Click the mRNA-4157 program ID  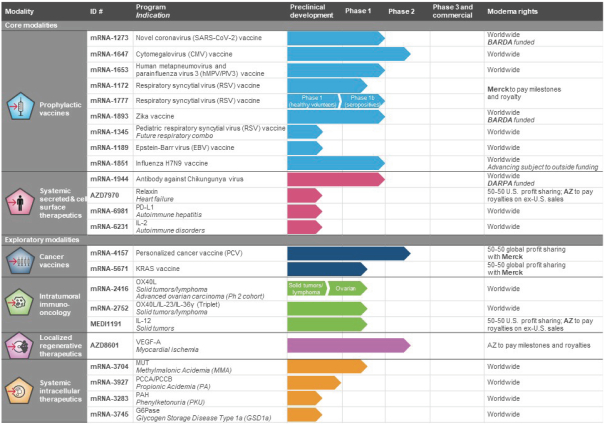108,253
